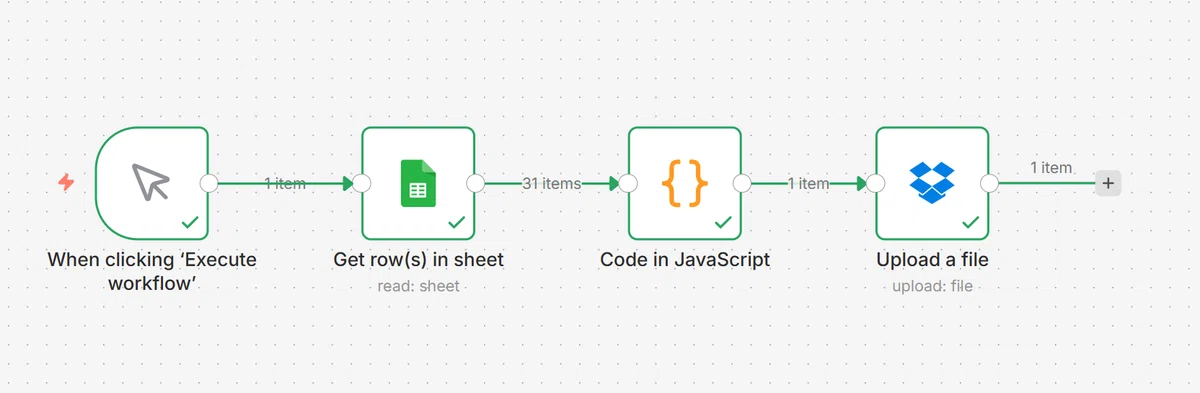Select the manual trigger cursor icon node
The height and width of the screenshot is (393, 1200).
point(152,183)
